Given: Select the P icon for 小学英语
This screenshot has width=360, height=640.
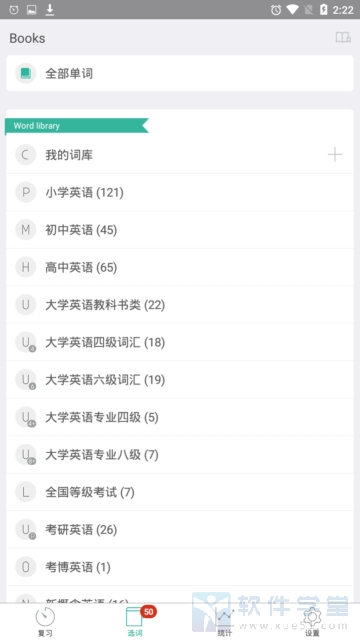Looking at the screenshot, I should [x=26, y=192].
